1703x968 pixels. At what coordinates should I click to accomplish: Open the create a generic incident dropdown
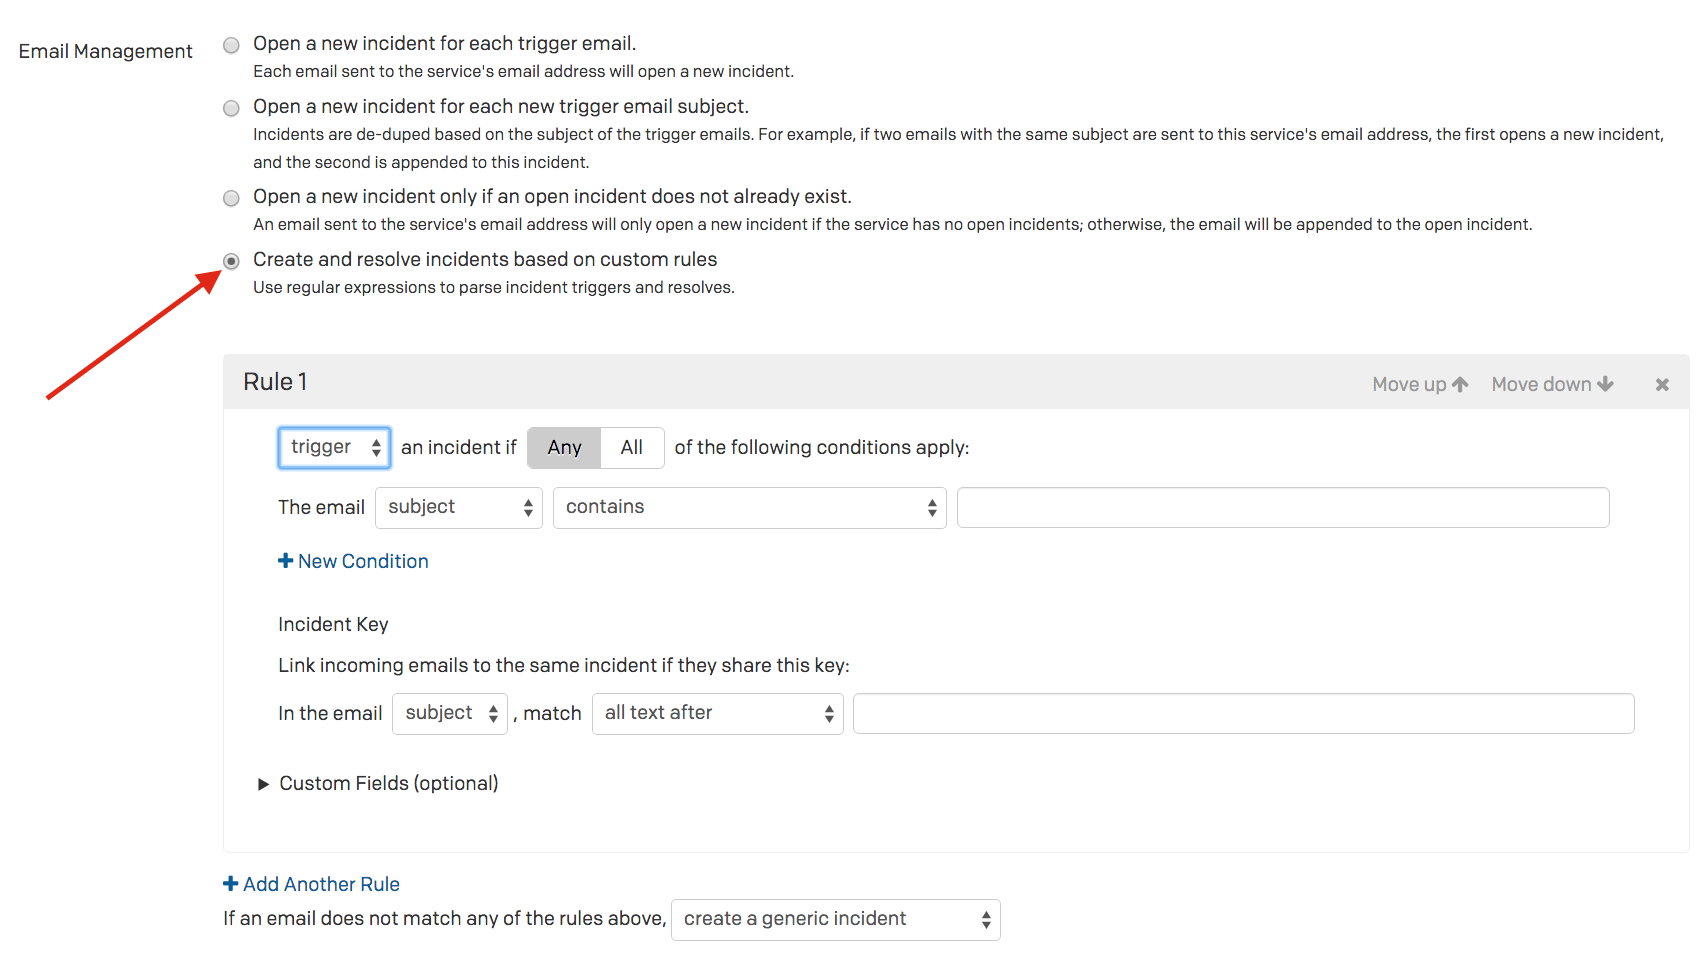point(835,919)
